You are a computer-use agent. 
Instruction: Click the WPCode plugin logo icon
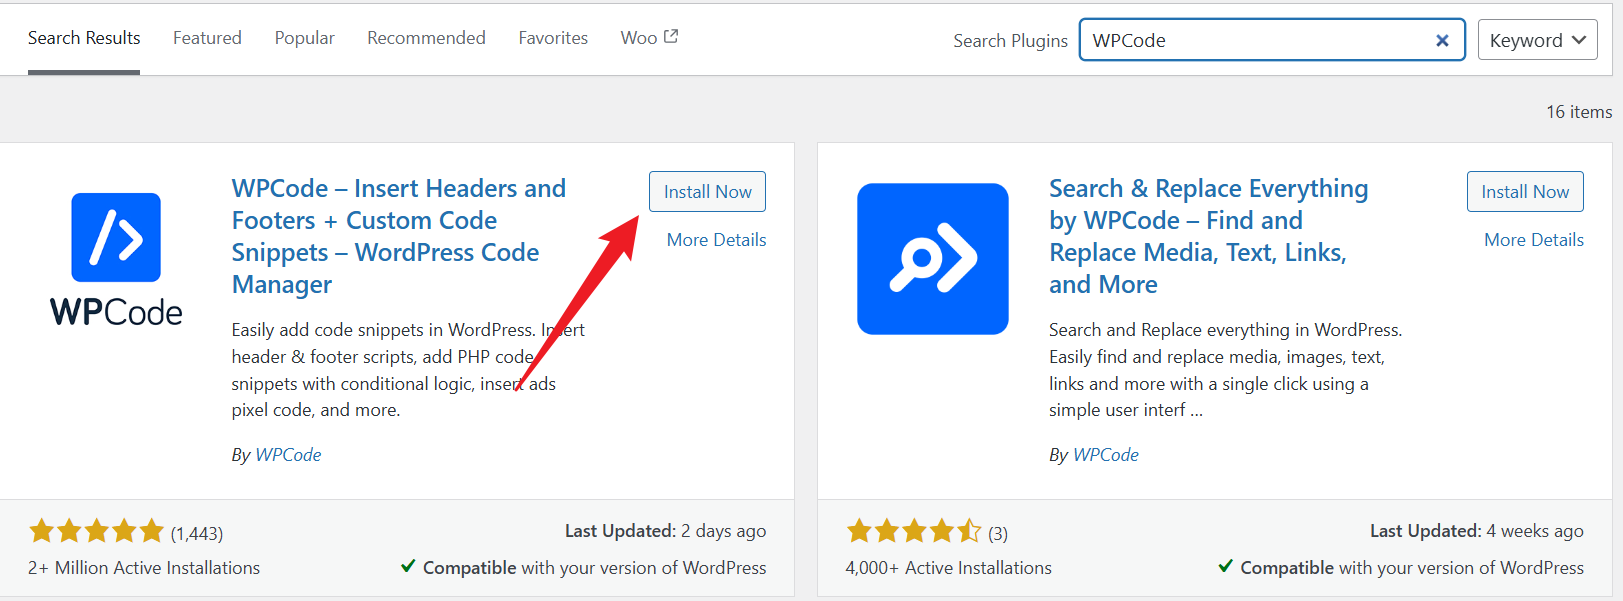(116, 258)
